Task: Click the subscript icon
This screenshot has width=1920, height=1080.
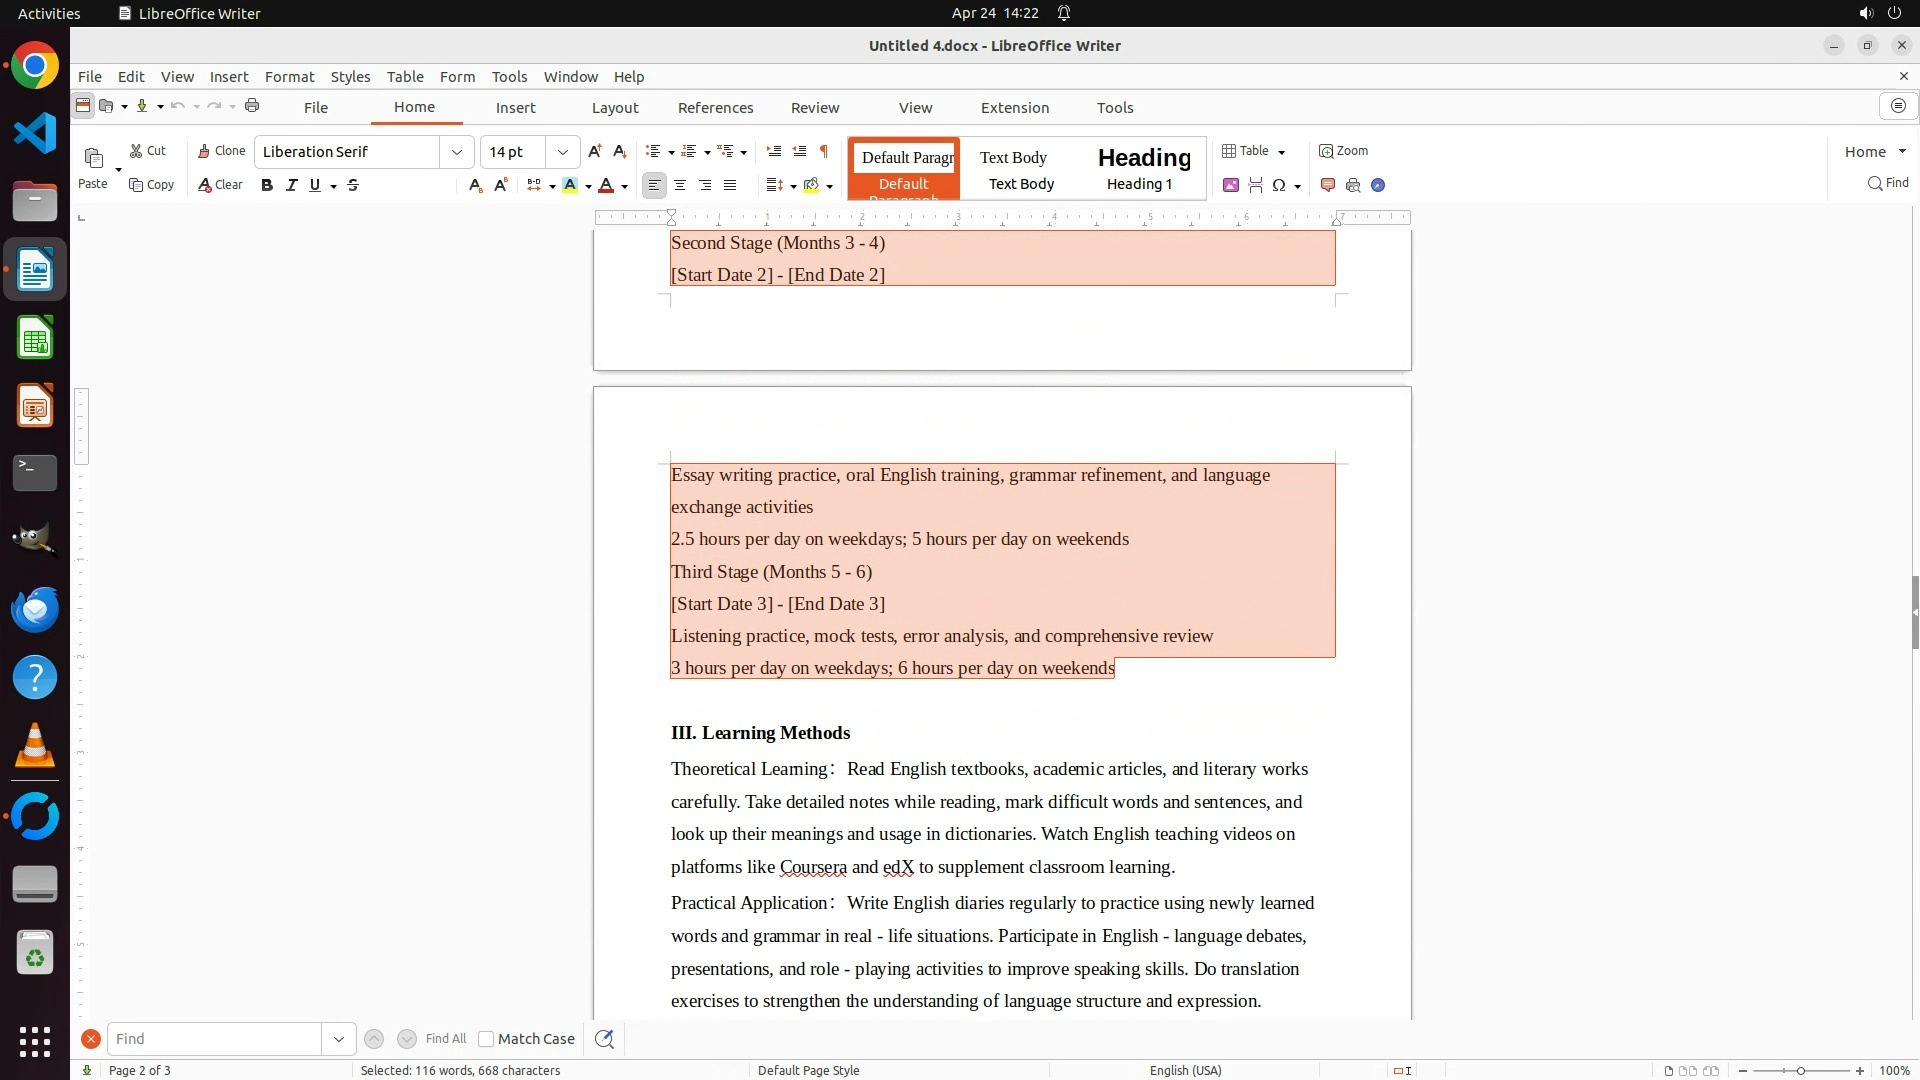Action: click(475, 185)
